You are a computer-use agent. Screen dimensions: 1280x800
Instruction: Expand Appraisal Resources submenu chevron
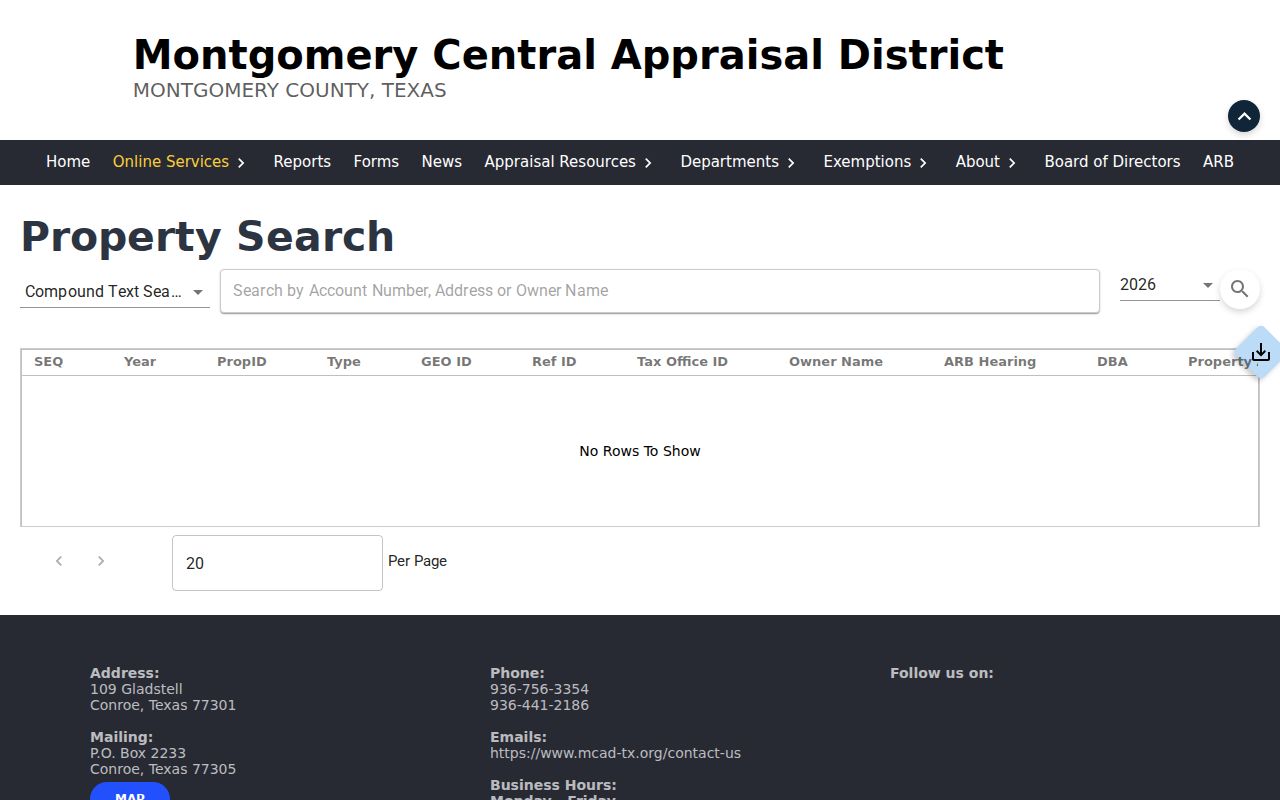pyautogui.click(x=648, y=162)
